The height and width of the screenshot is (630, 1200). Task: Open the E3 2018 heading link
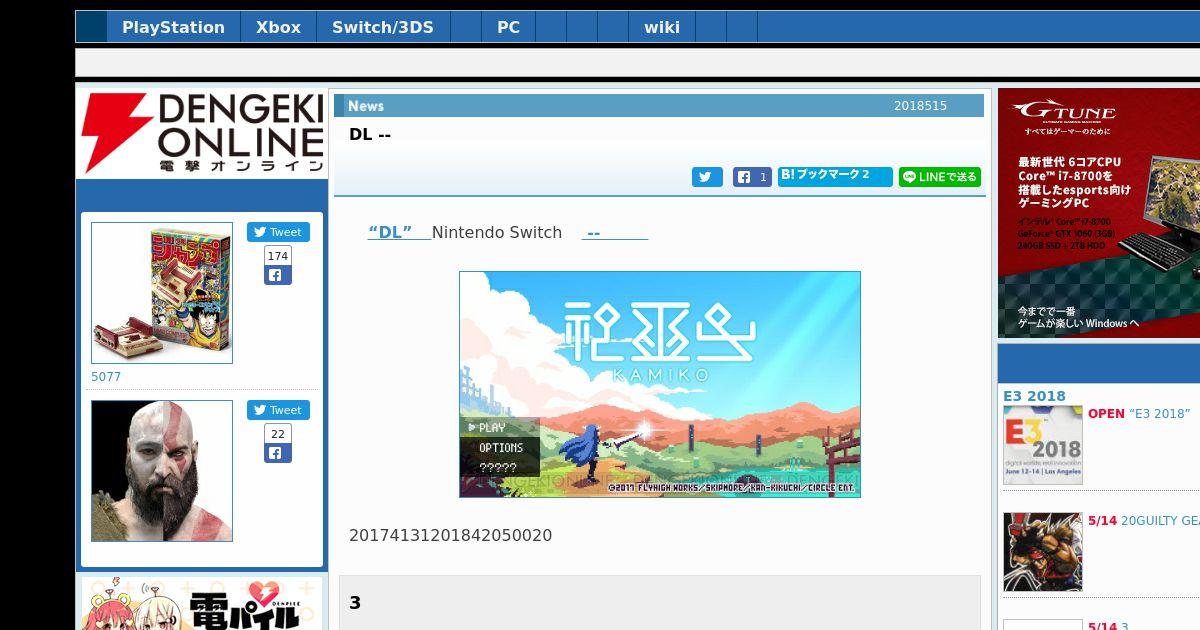1034,396
